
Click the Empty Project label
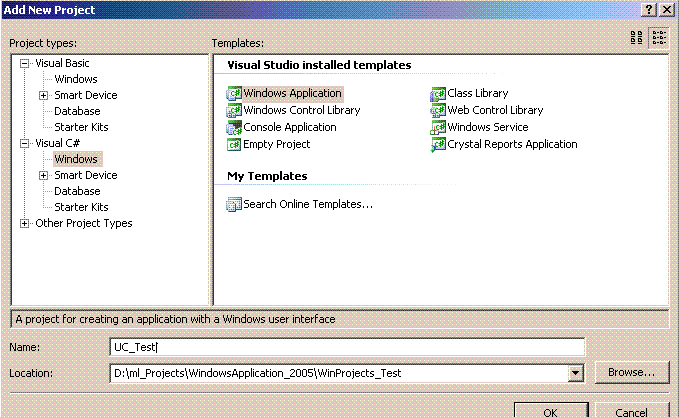(x=277, y=144)
